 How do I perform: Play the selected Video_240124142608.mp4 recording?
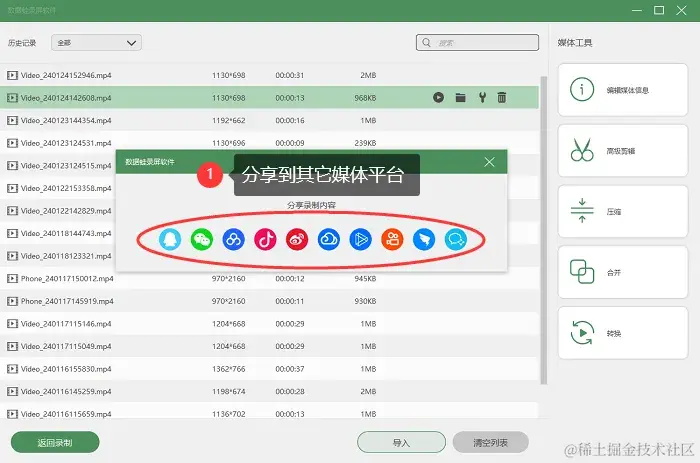click(438, 97)
